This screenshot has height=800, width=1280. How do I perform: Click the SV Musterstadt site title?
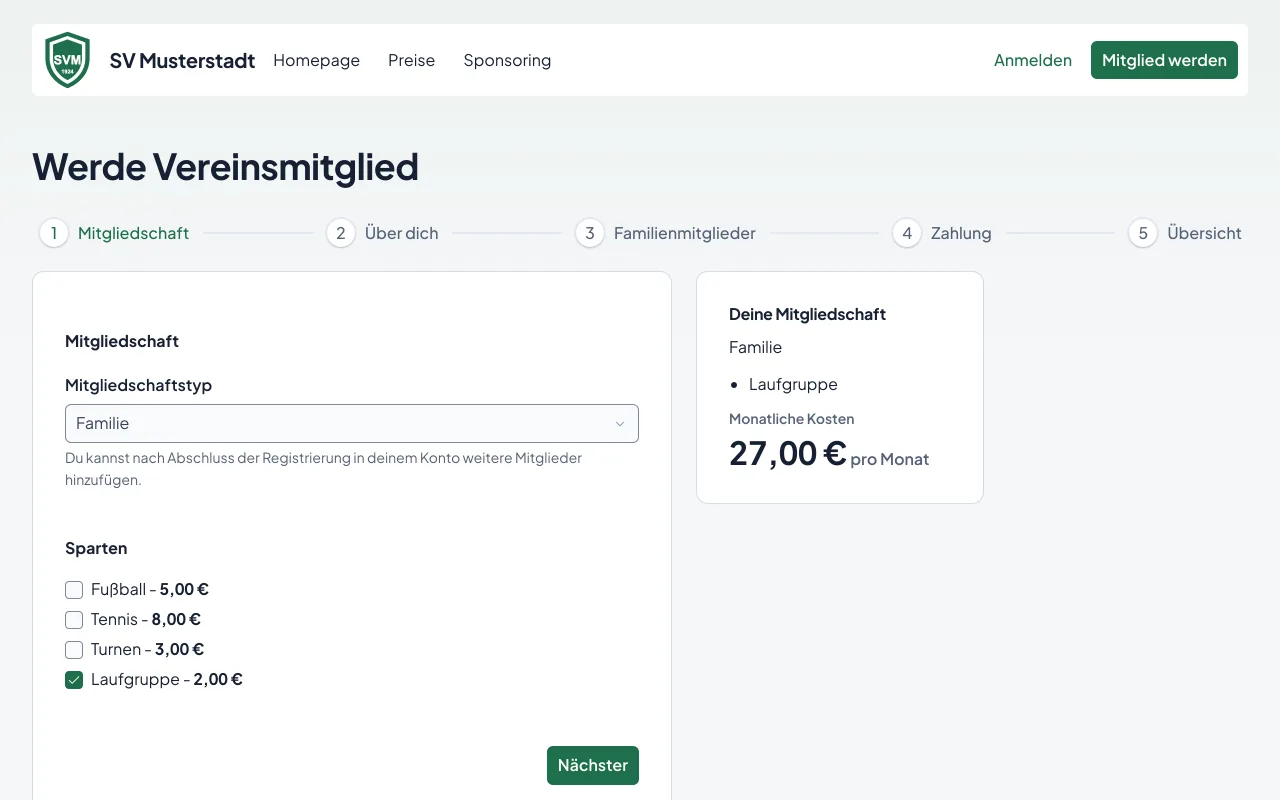(182, 60)
